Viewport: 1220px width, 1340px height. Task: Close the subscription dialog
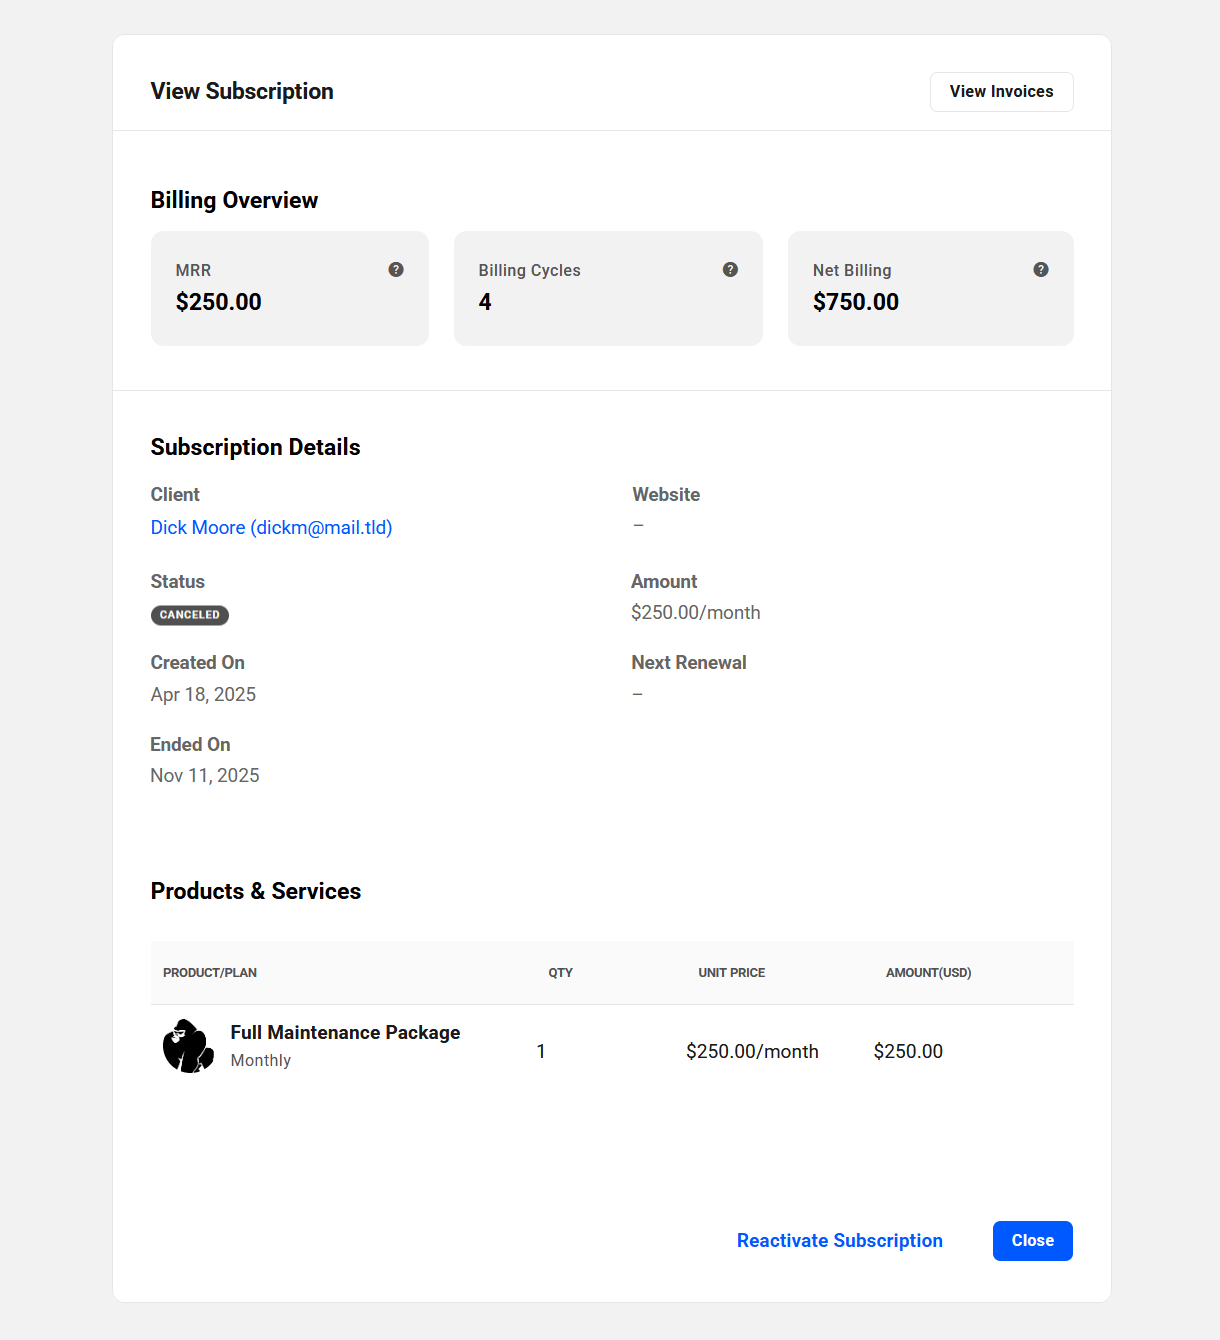point(1032,1241)
